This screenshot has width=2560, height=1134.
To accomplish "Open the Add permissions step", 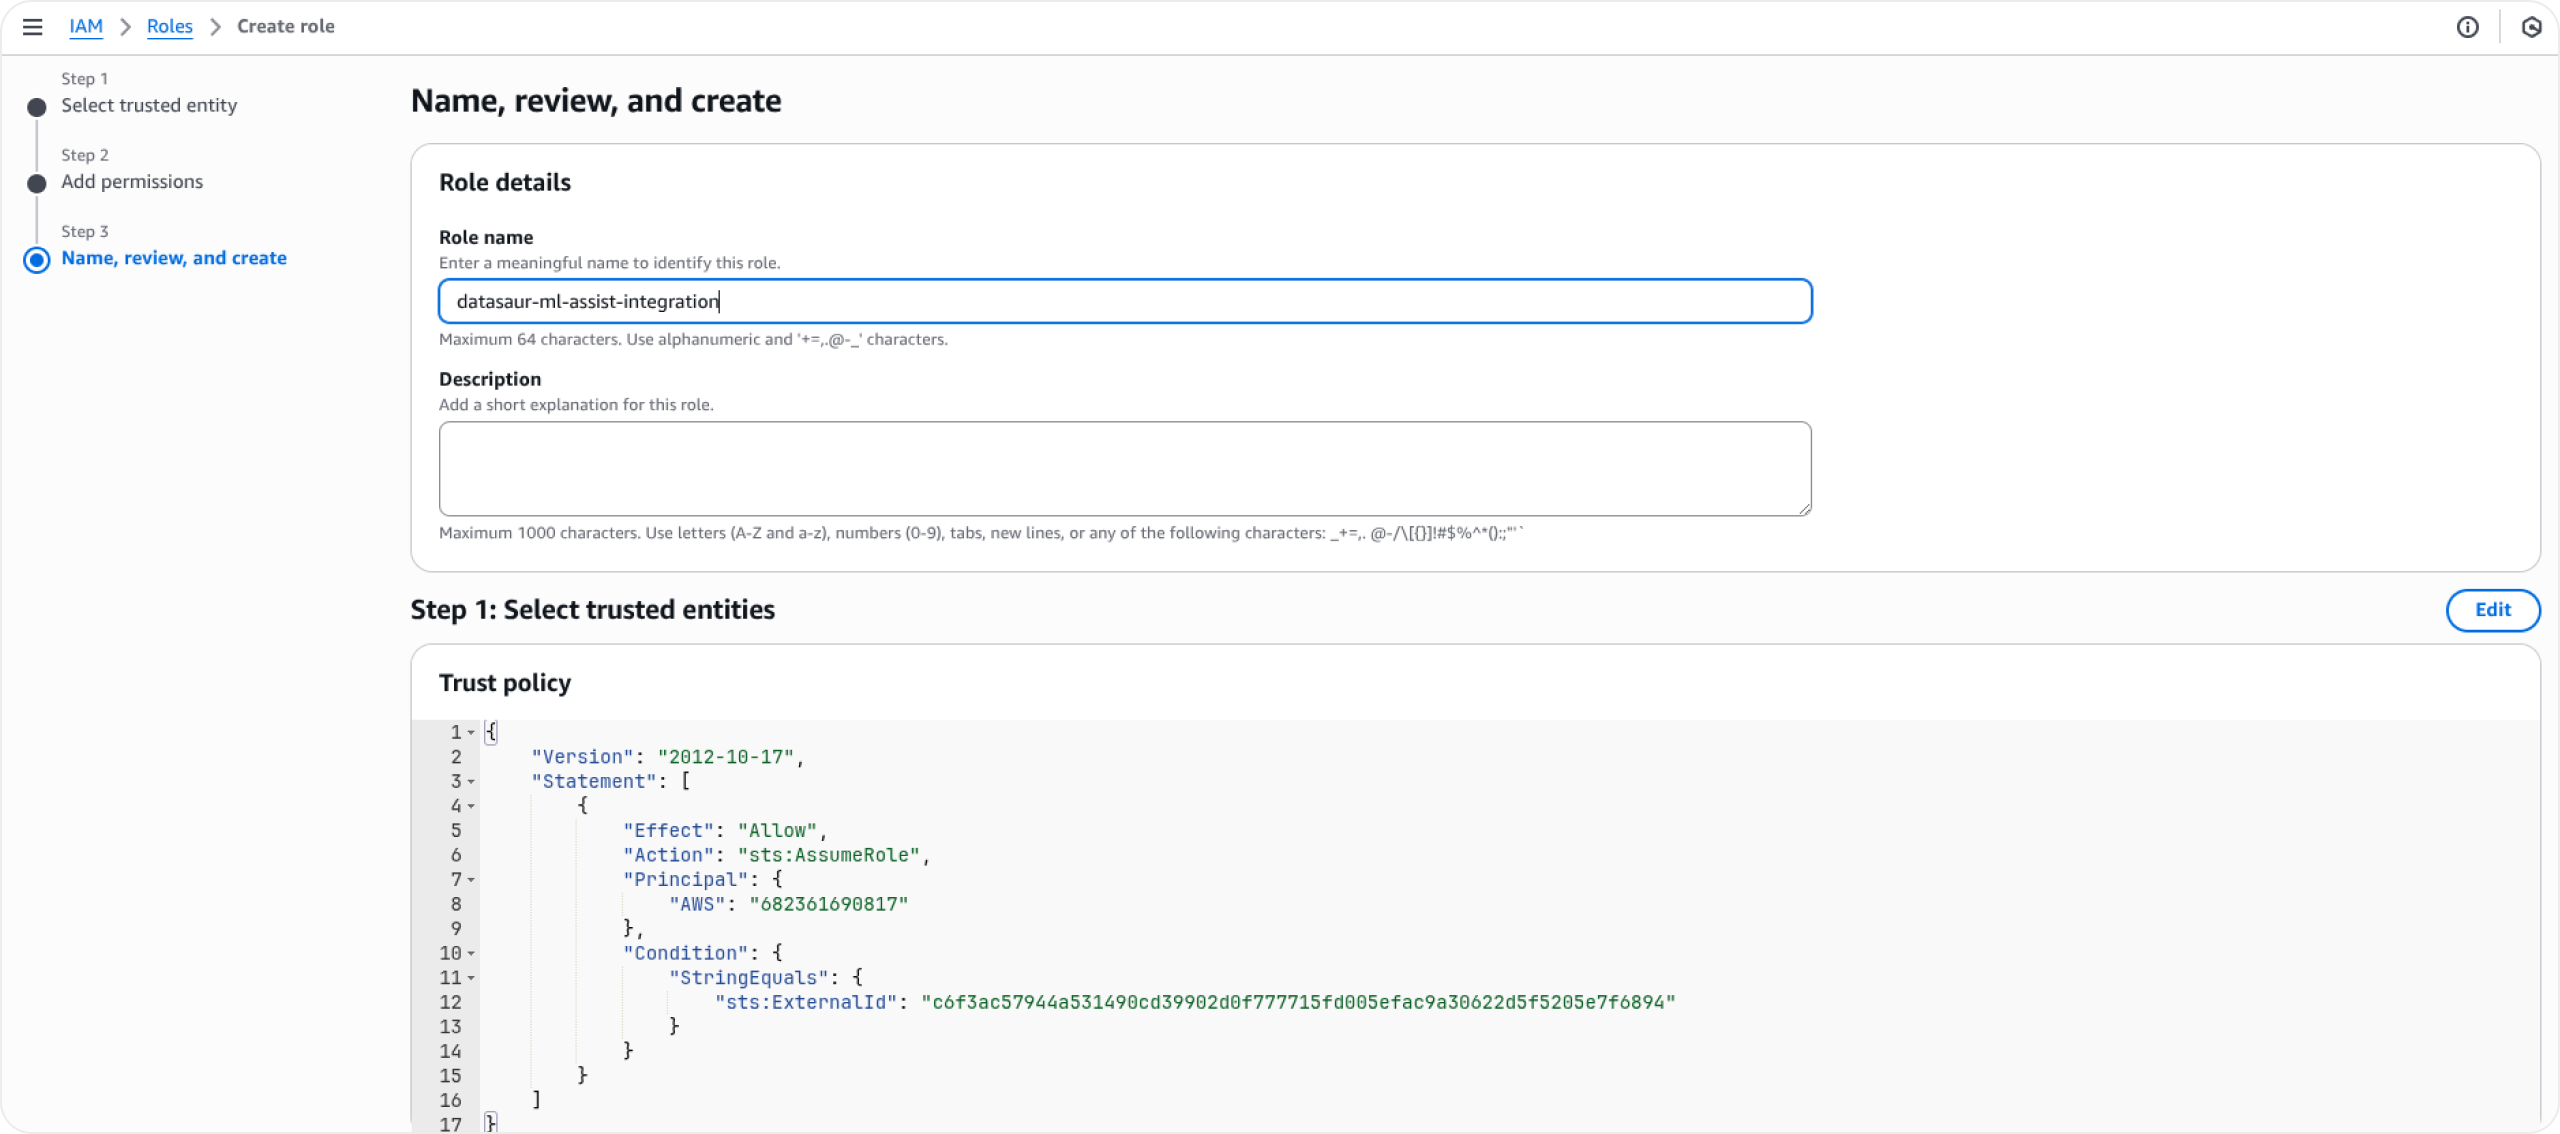I will (132, 181).
